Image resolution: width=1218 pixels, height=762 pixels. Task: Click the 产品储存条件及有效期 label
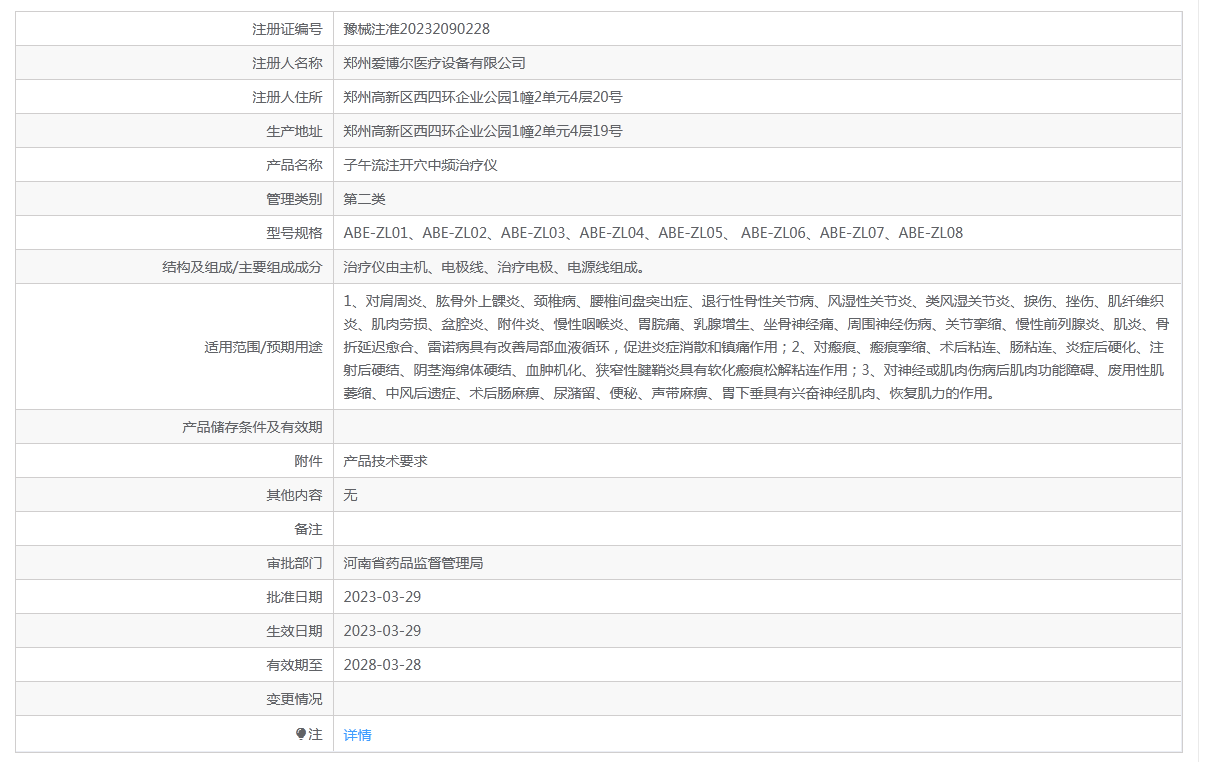click(252, 427)
